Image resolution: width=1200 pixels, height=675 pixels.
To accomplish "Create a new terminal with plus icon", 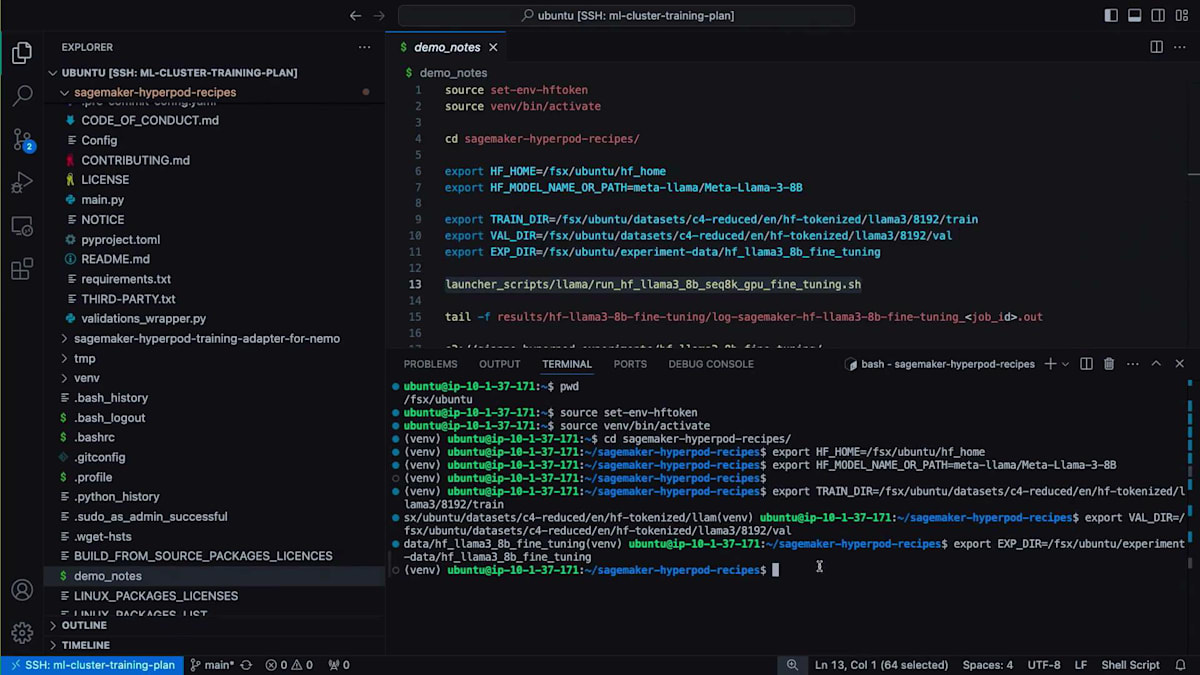I will click(1050, 364).
